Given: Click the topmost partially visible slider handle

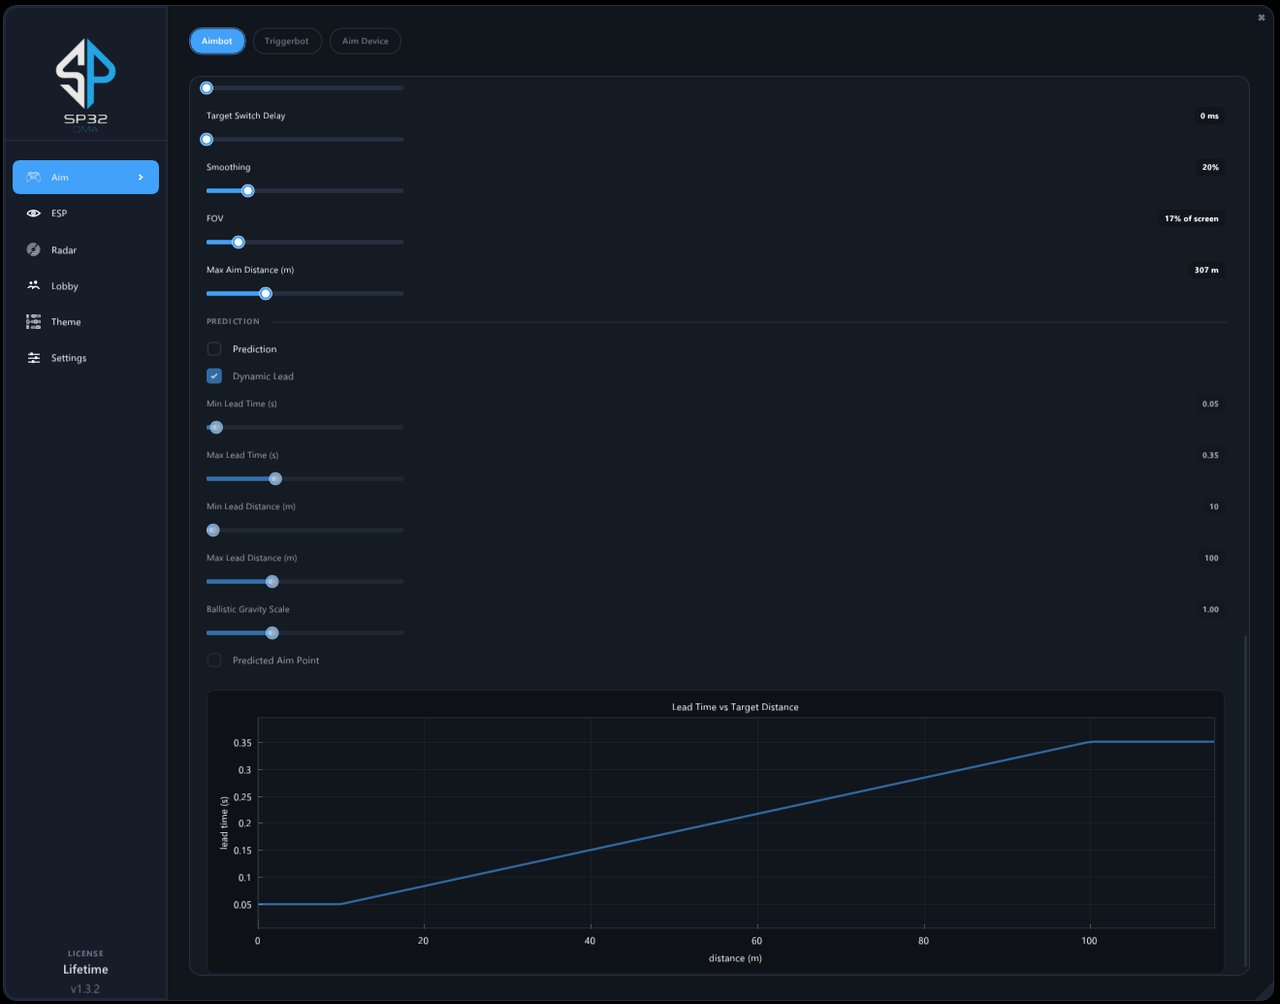Looking at the screenshot, I should pos(207,88).
